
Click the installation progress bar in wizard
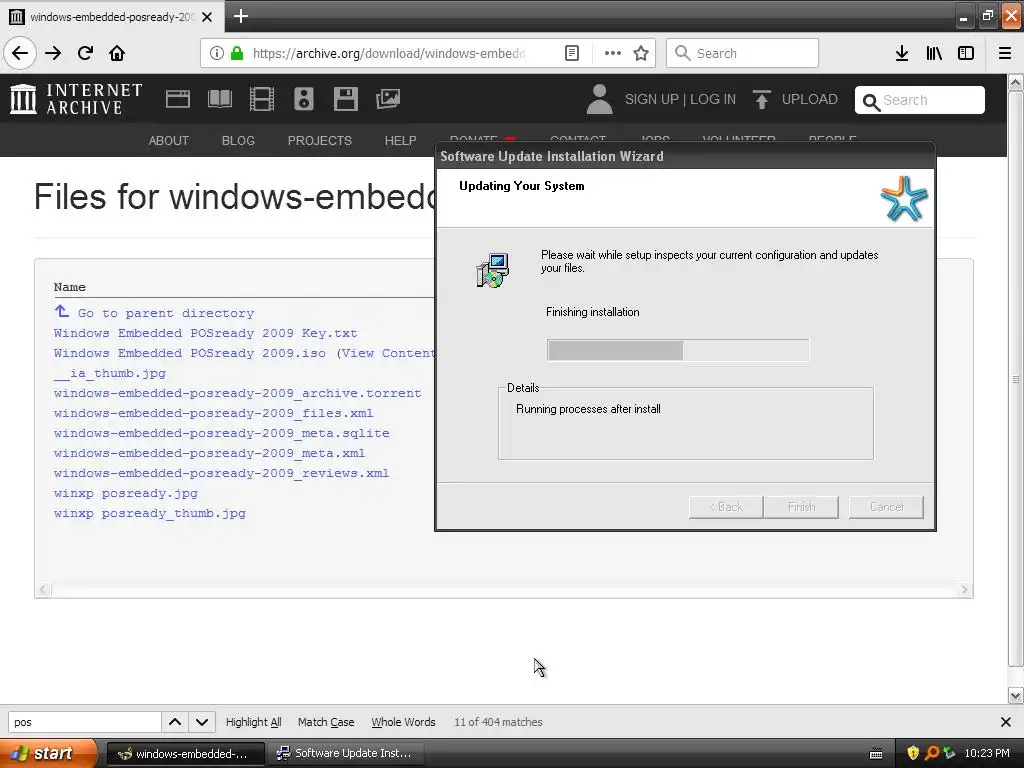(678, 350)
